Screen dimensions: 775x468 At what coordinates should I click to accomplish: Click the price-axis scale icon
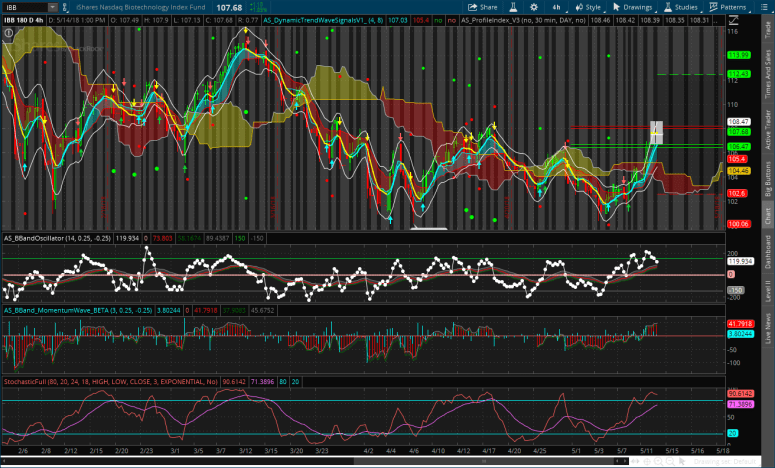733,20
